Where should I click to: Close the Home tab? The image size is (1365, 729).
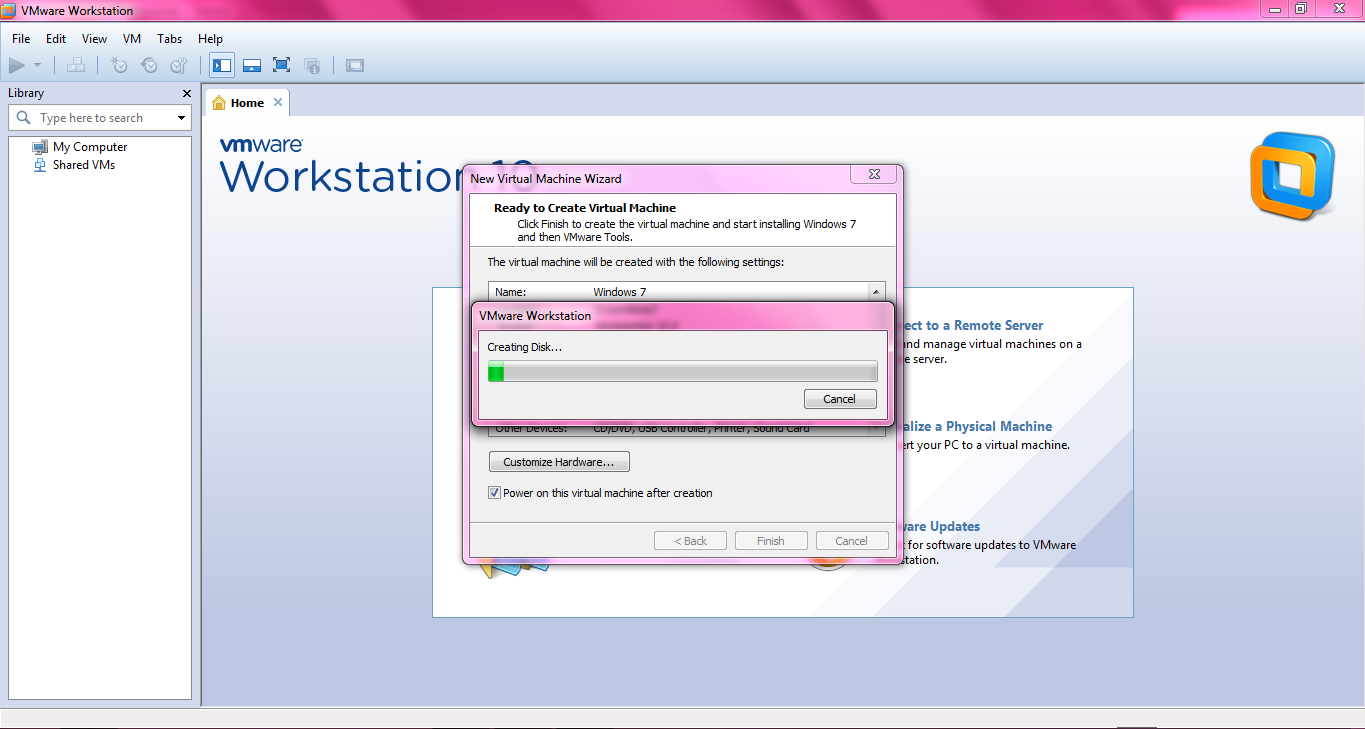click(x=278, y=102)
